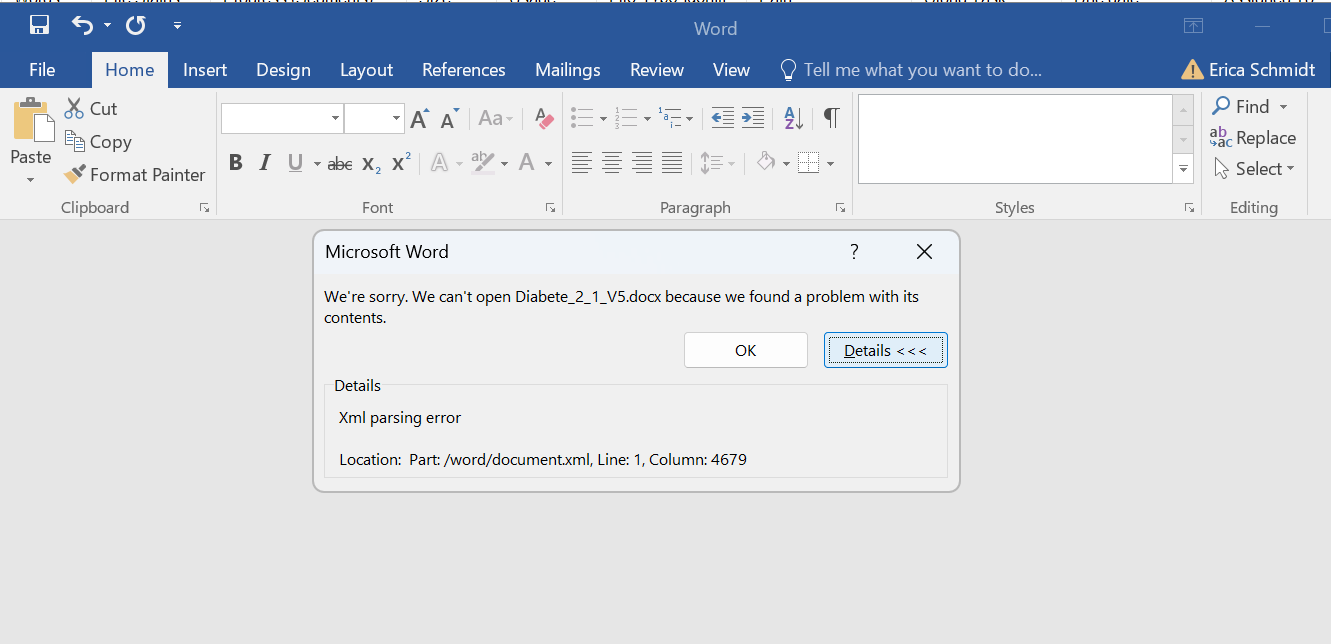Select the Format Painter tool

[134, 174]
